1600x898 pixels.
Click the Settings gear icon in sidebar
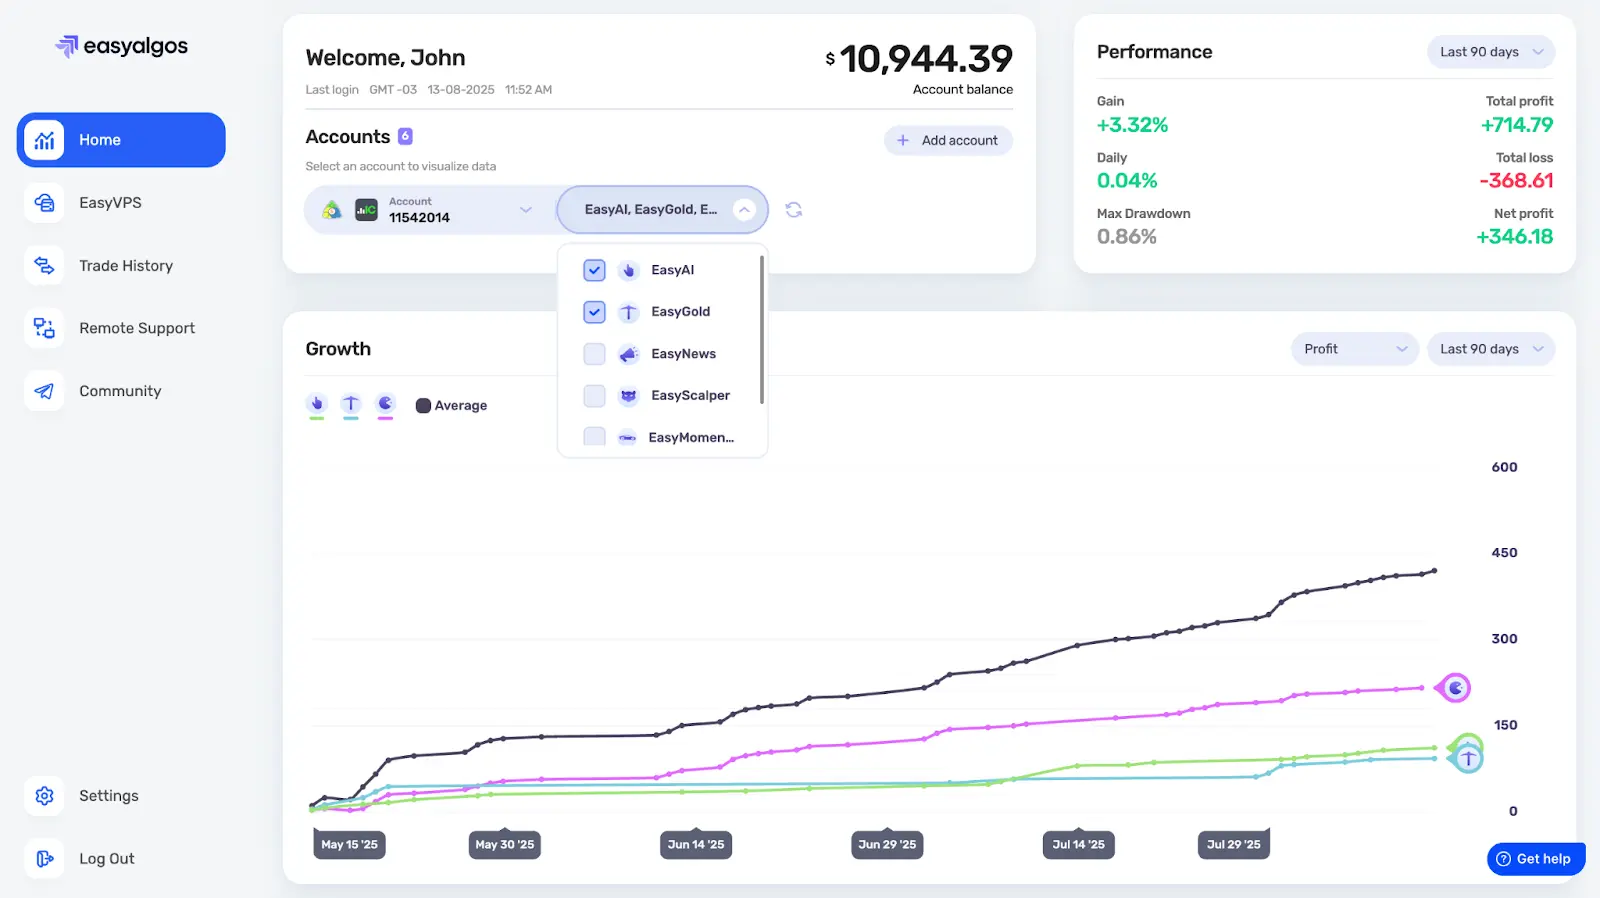pyautogui.click(x=44, y=796)
